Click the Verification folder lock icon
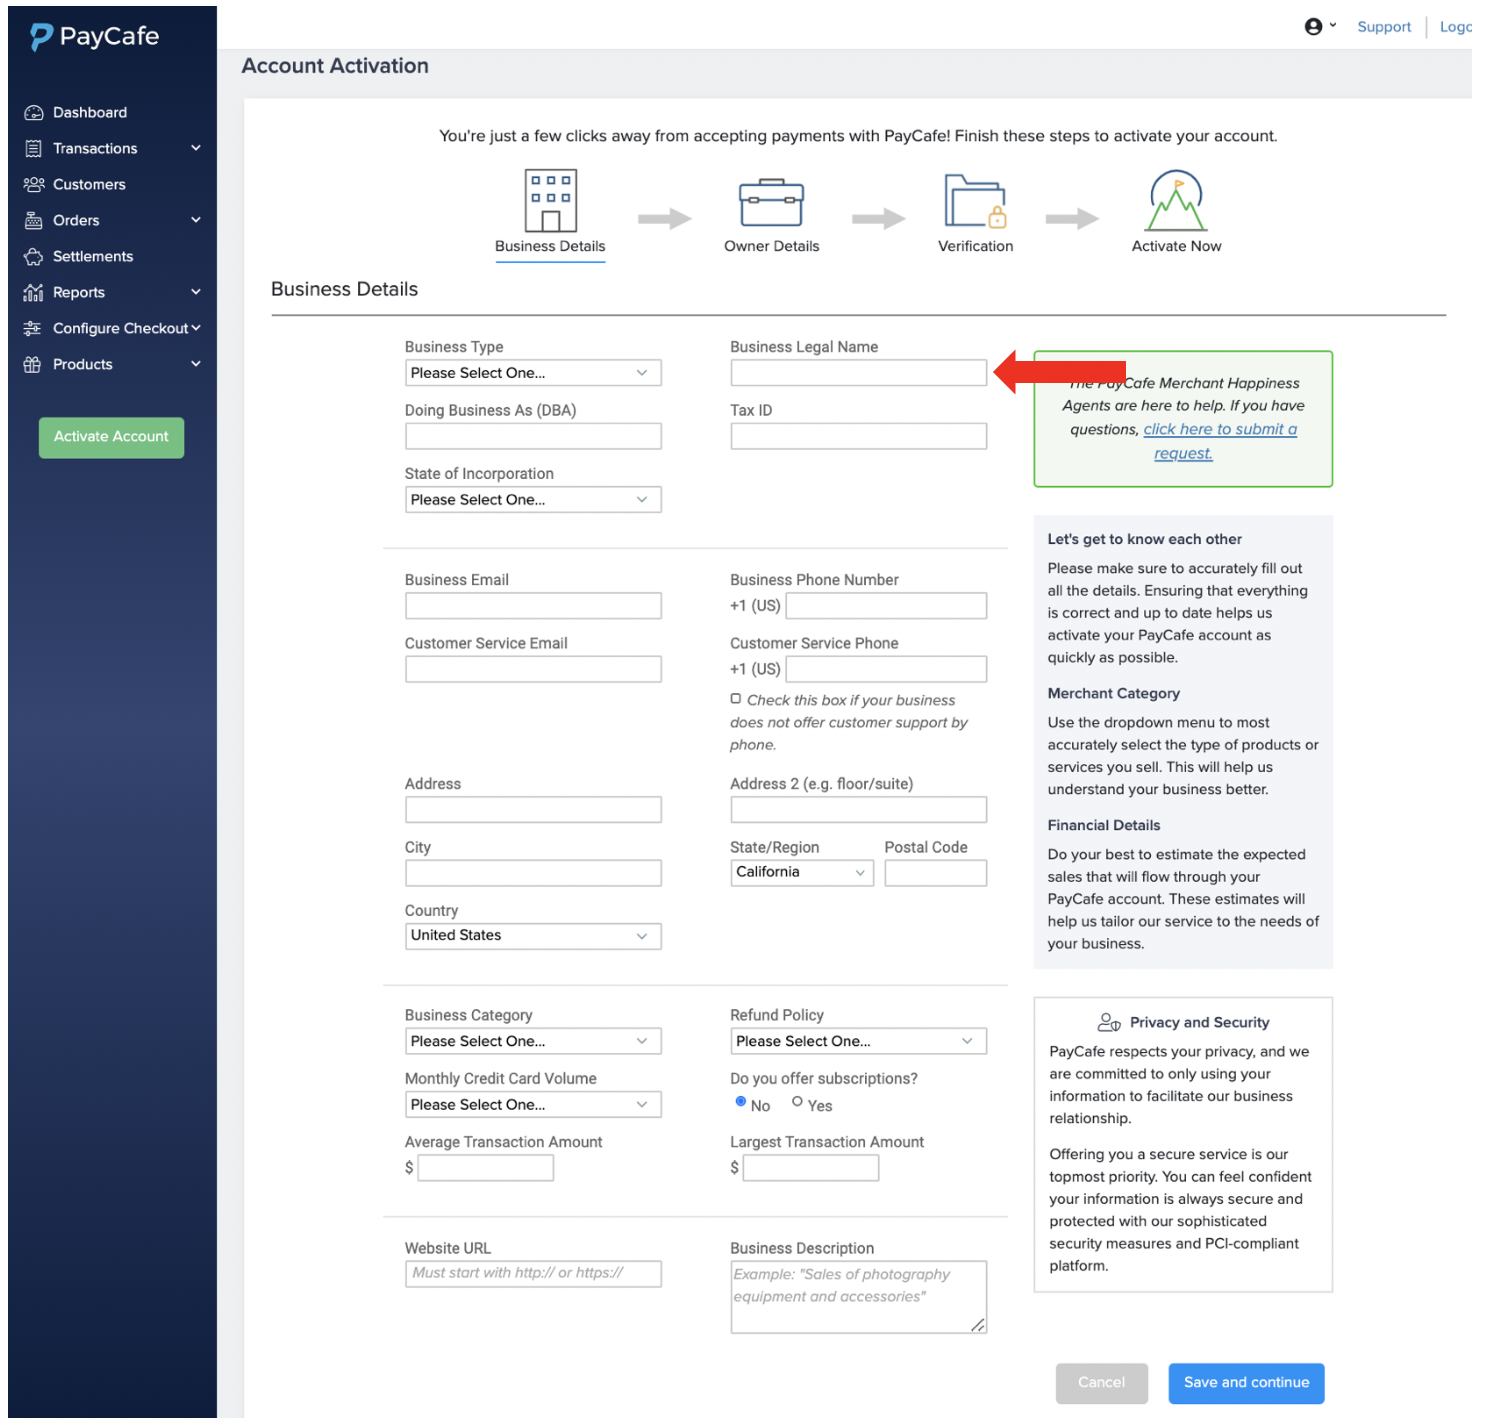Image resolution: width=1486 pixels, height=1426 pixels. [x=976, y=201]
